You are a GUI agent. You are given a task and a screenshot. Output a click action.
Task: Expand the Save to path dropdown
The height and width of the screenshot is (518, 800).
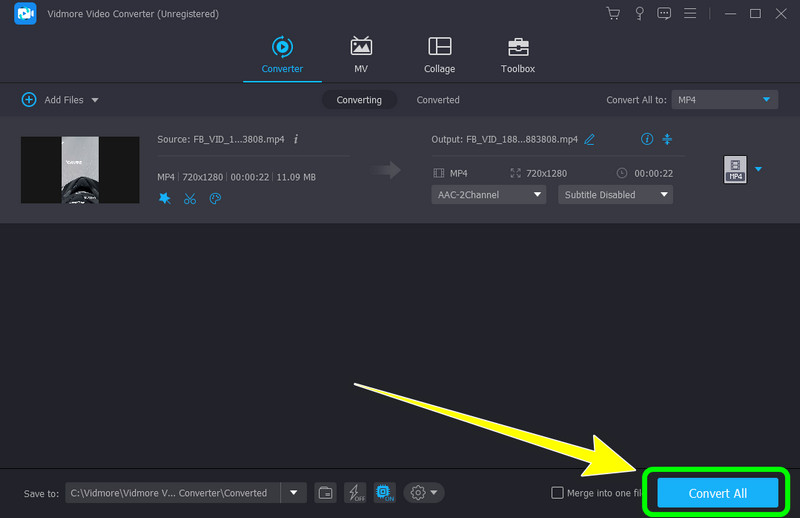pos(293,492)
